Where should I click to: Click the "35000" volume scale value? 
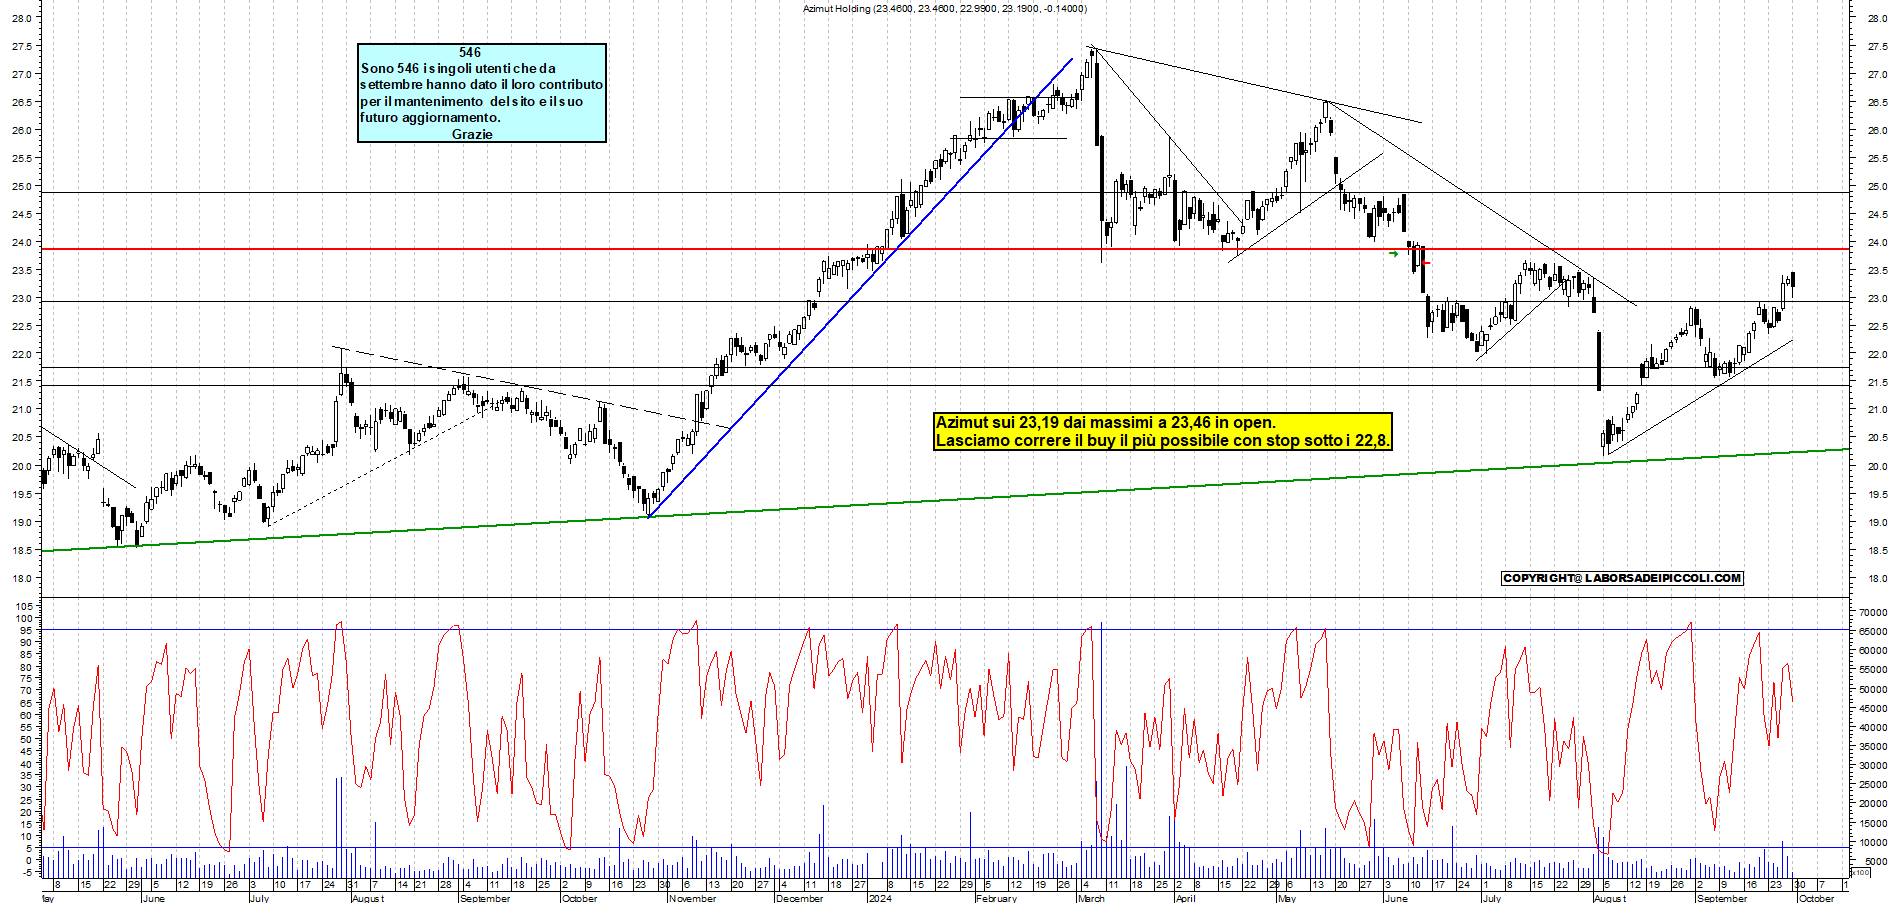tap(1873, 747)
